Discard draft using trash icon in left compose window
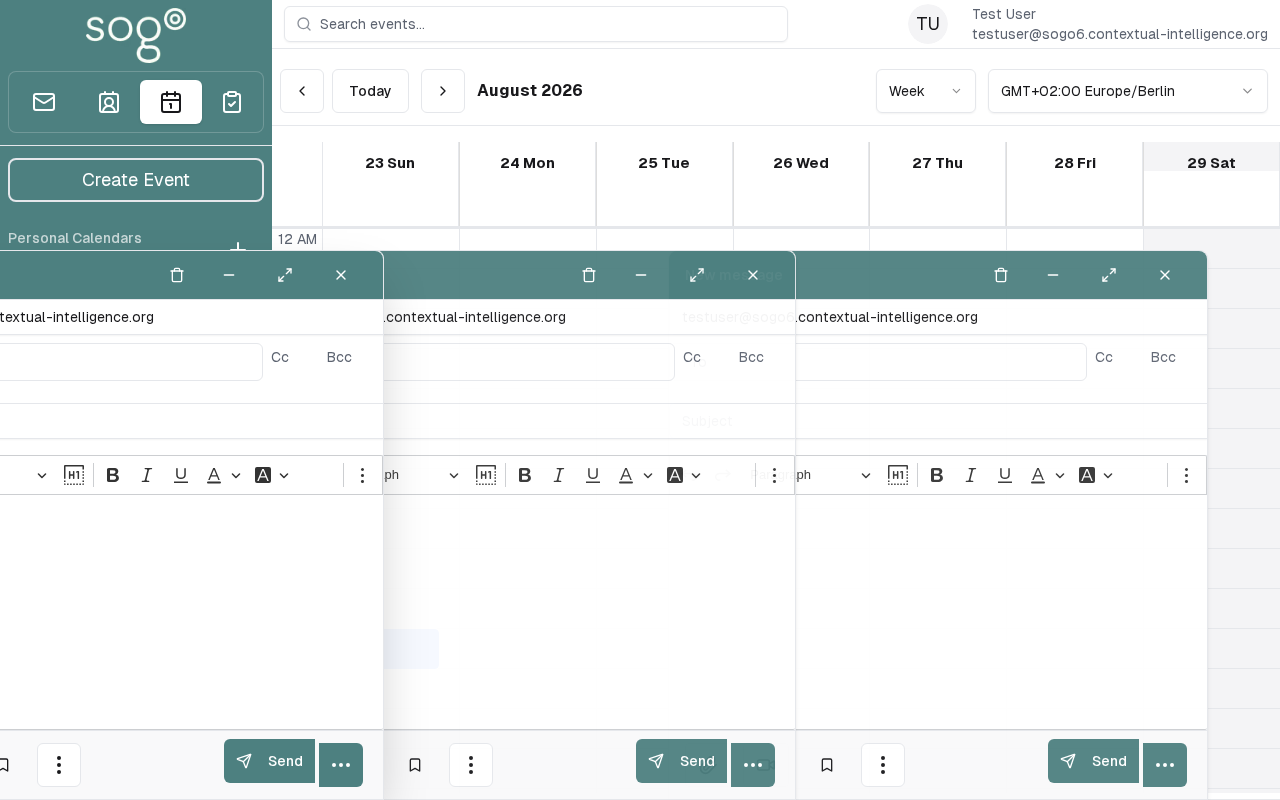 177,275
